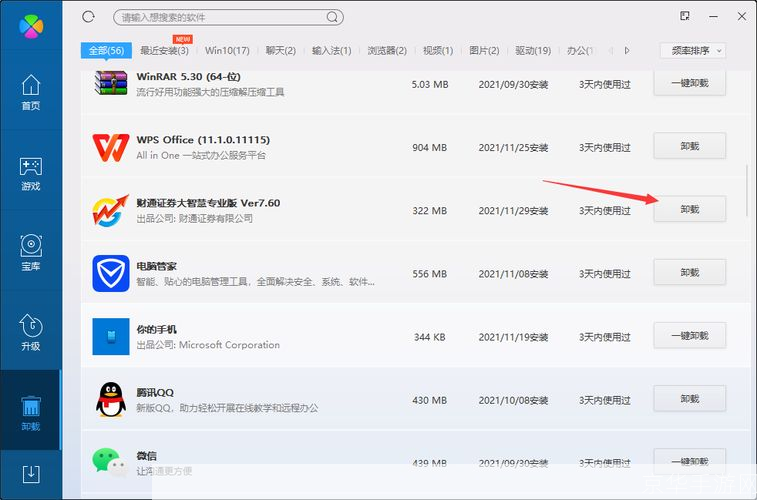
Task: Open the download icon at sidebar bottom
Action: coord(30,473)
